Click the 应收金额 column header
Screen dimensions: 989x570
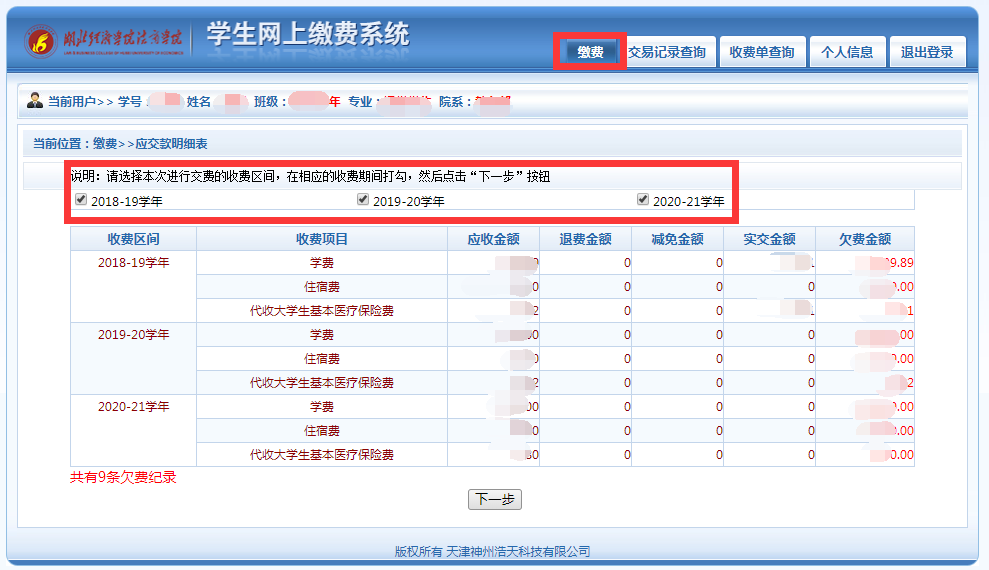493,239
